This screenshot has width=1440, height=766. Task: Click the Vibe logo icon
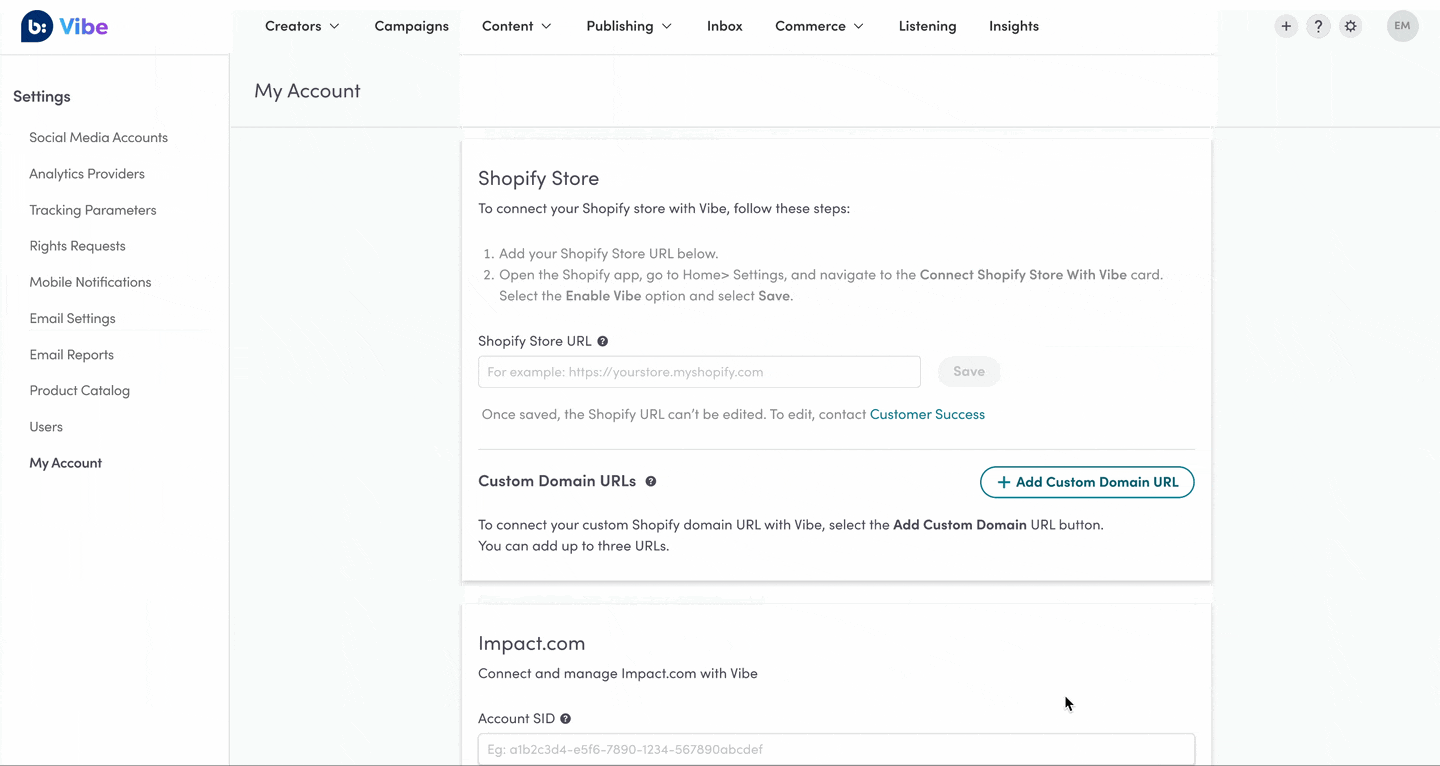(37, 27)
